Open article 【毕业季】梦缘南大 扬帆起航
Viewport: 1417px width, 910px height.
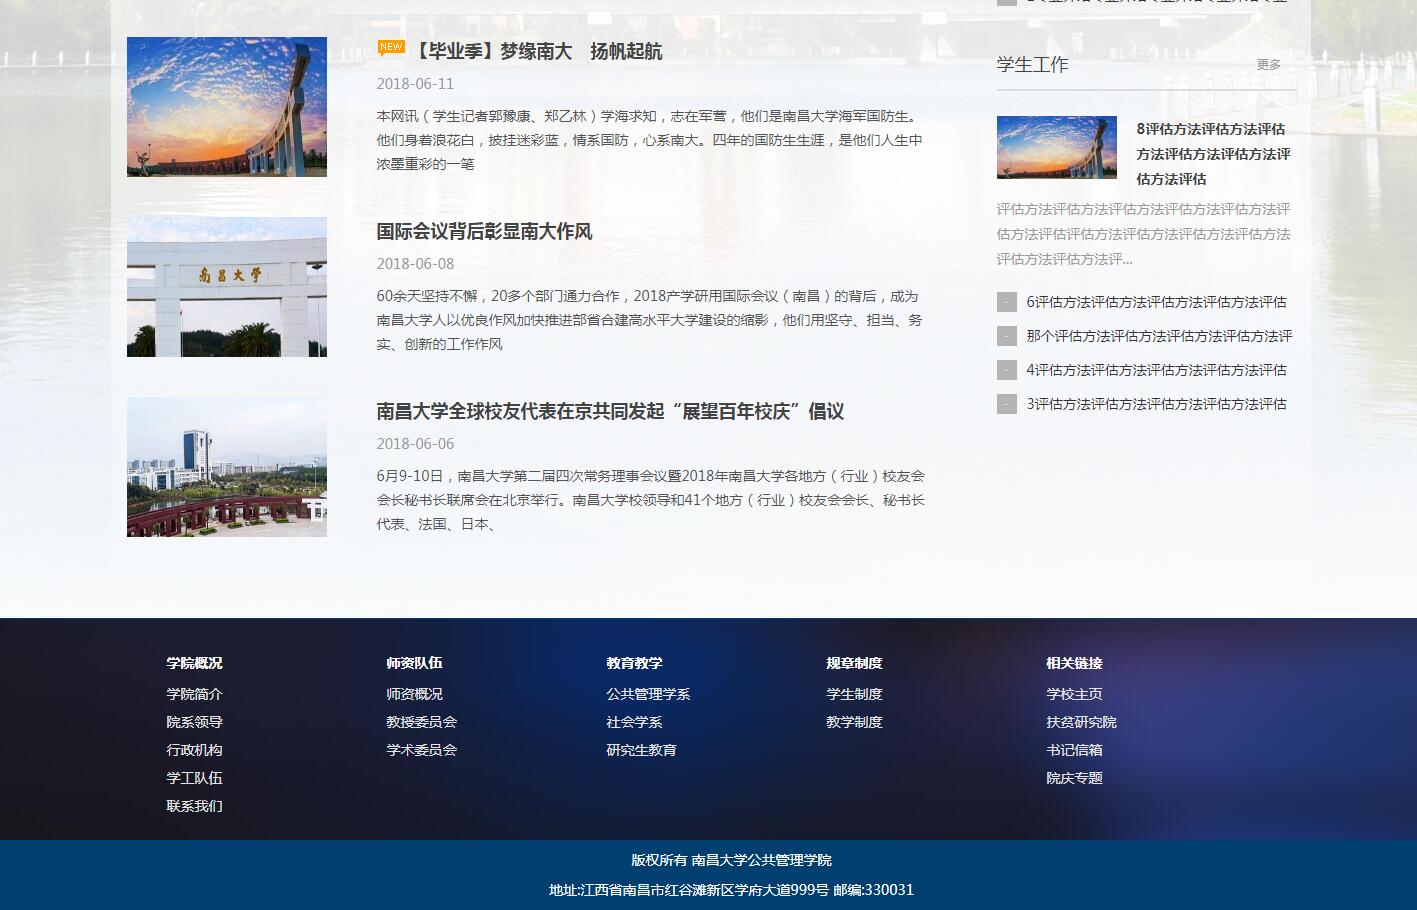click(536, 51)
